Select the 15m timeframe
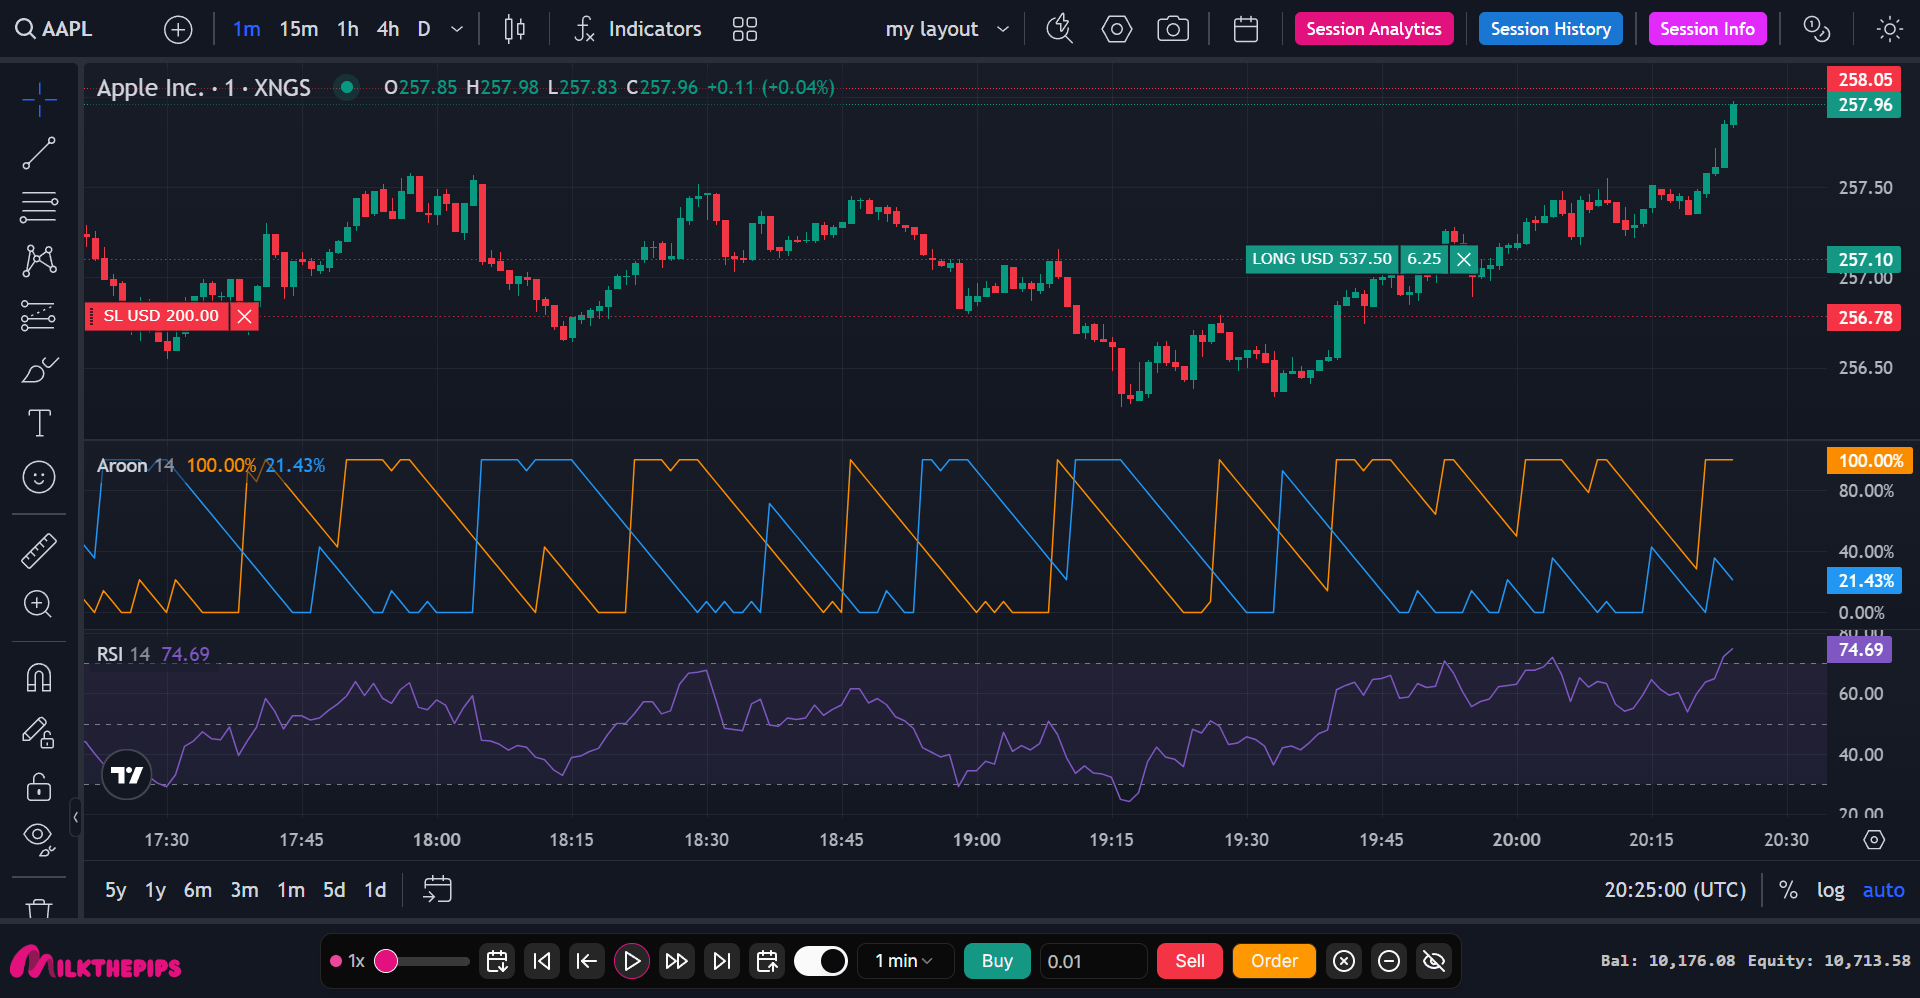1920x998 pixels. [298, 29]
